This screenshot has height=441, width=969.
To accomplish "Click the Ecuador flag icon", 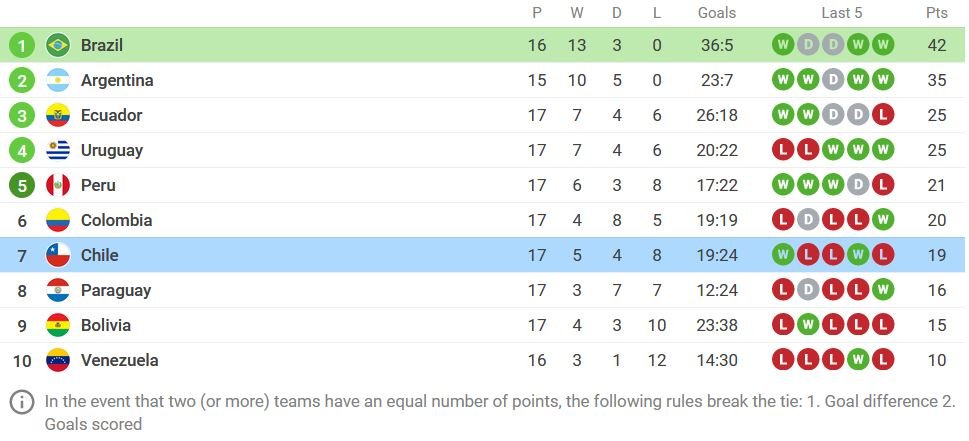I will (58, 115).
